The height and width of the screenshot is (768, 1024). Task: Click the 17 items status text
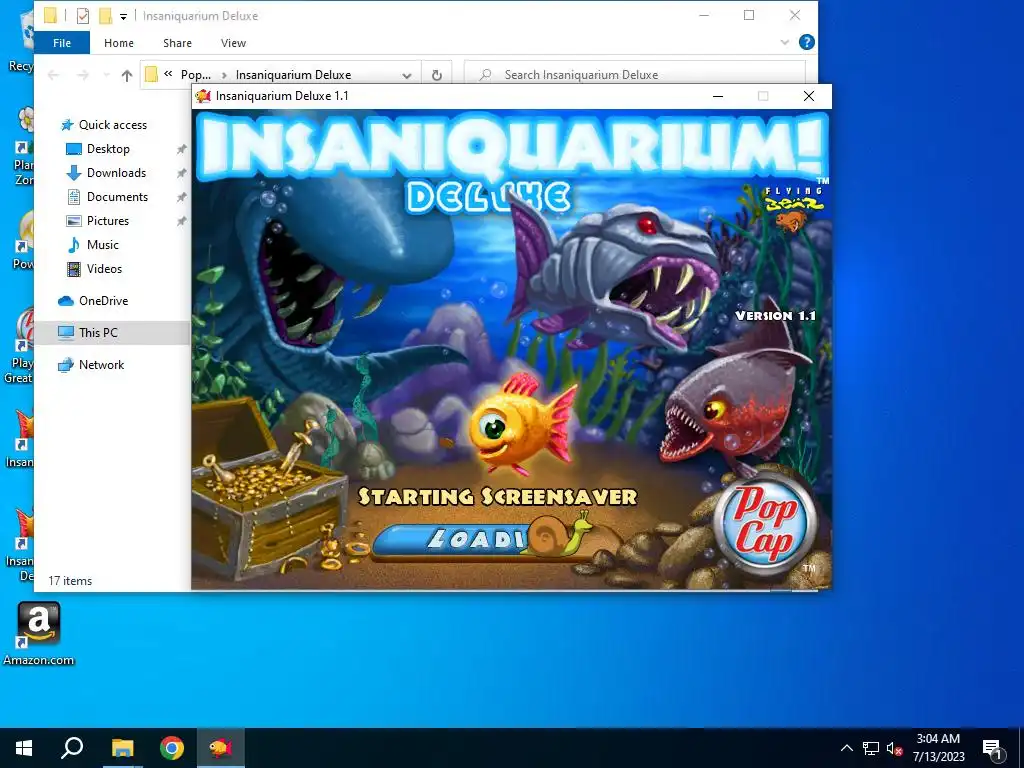pos(70,581)
